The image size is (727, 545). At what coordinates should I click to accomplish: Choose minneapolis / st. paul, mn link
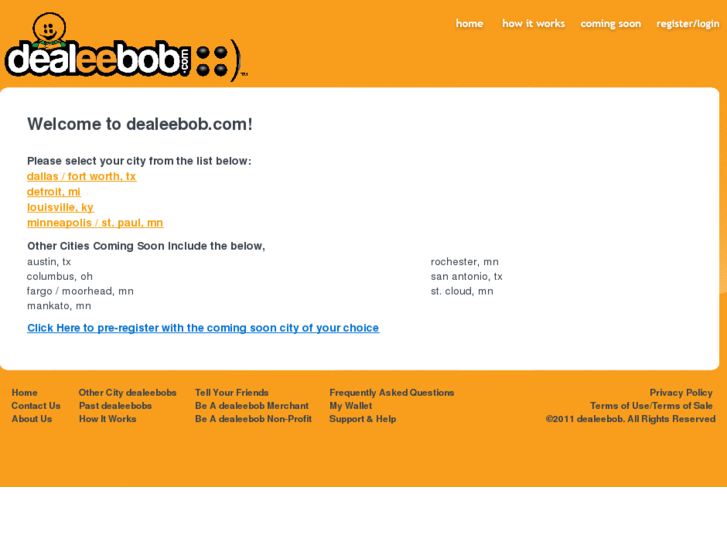point(95,223)
